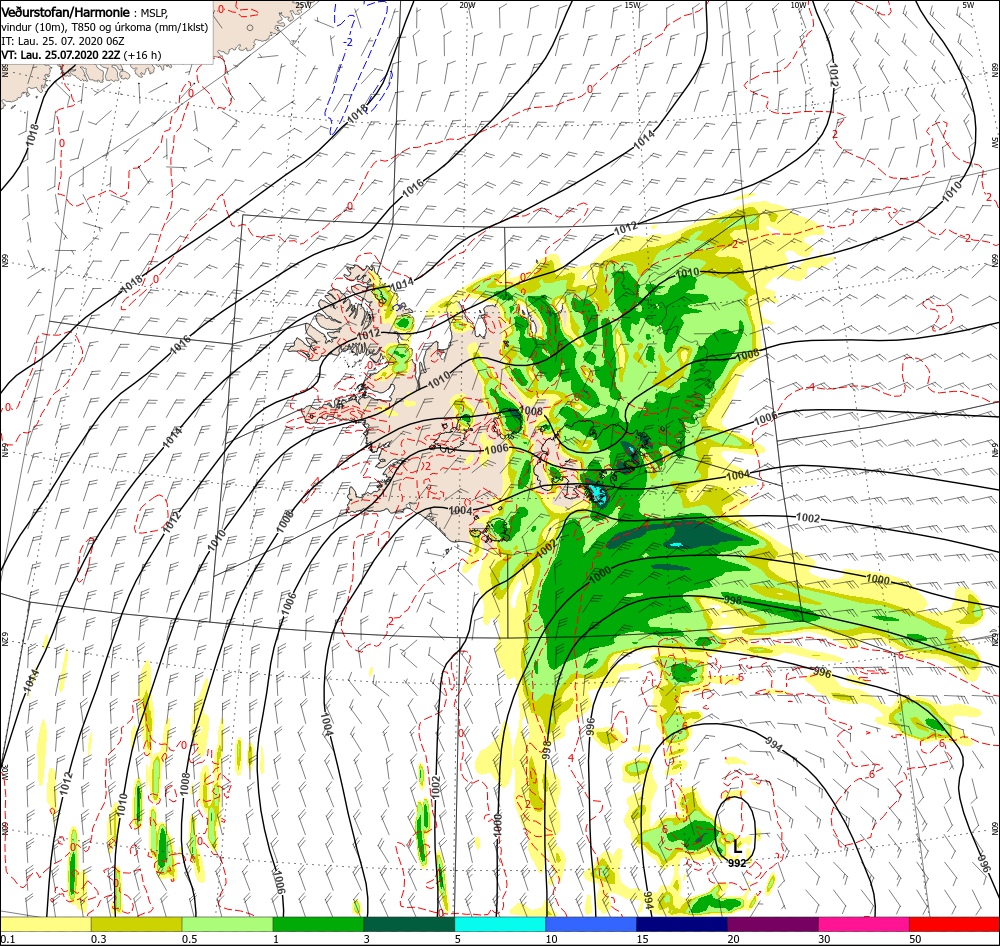Click the cyan 5 mm legend swatch
This screenshot has width=1000, height=946.
(x=500, y=924)
